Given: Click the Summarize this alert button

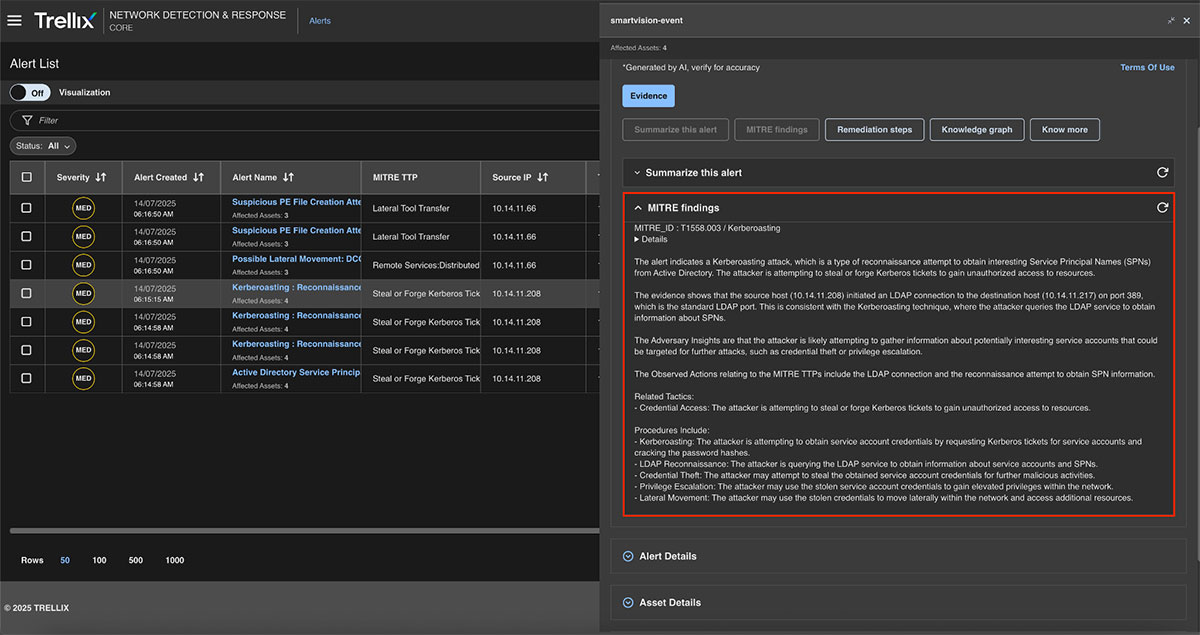Looking at the screenshot, I should [675, 129].
